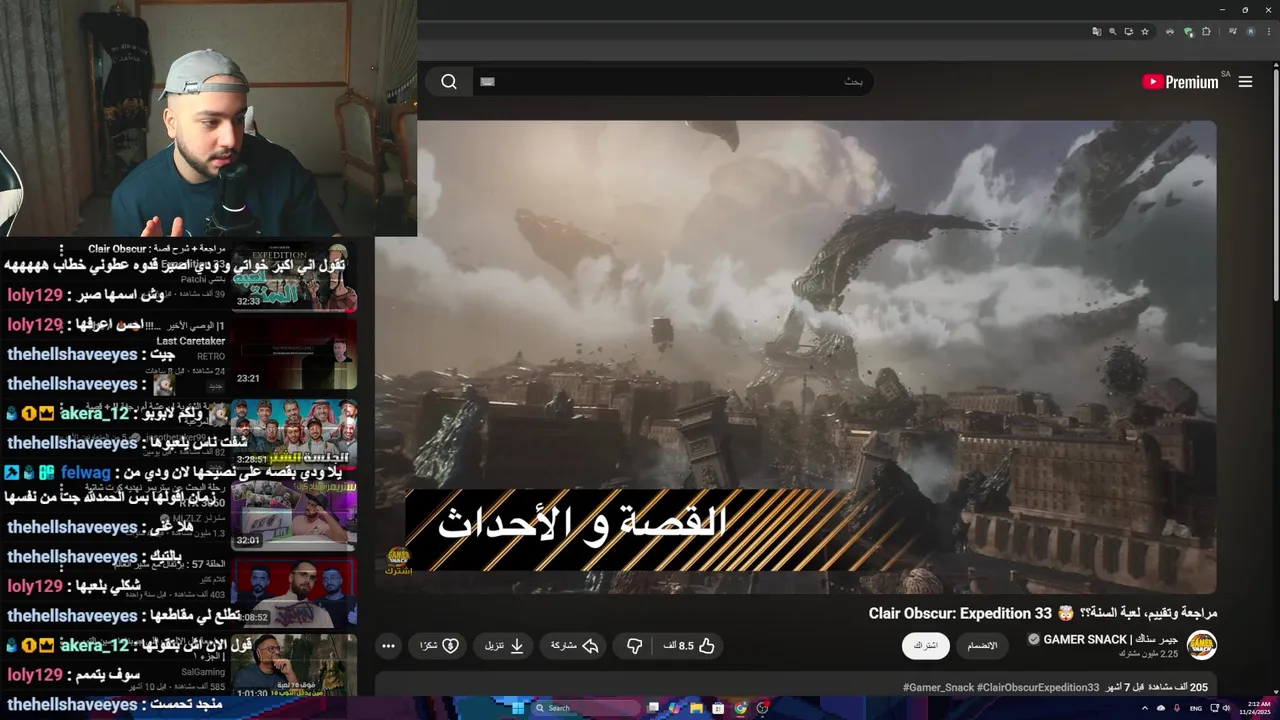Click the browser translate page icon
The image size is (1280, 720).
[x=1097, y=32]
